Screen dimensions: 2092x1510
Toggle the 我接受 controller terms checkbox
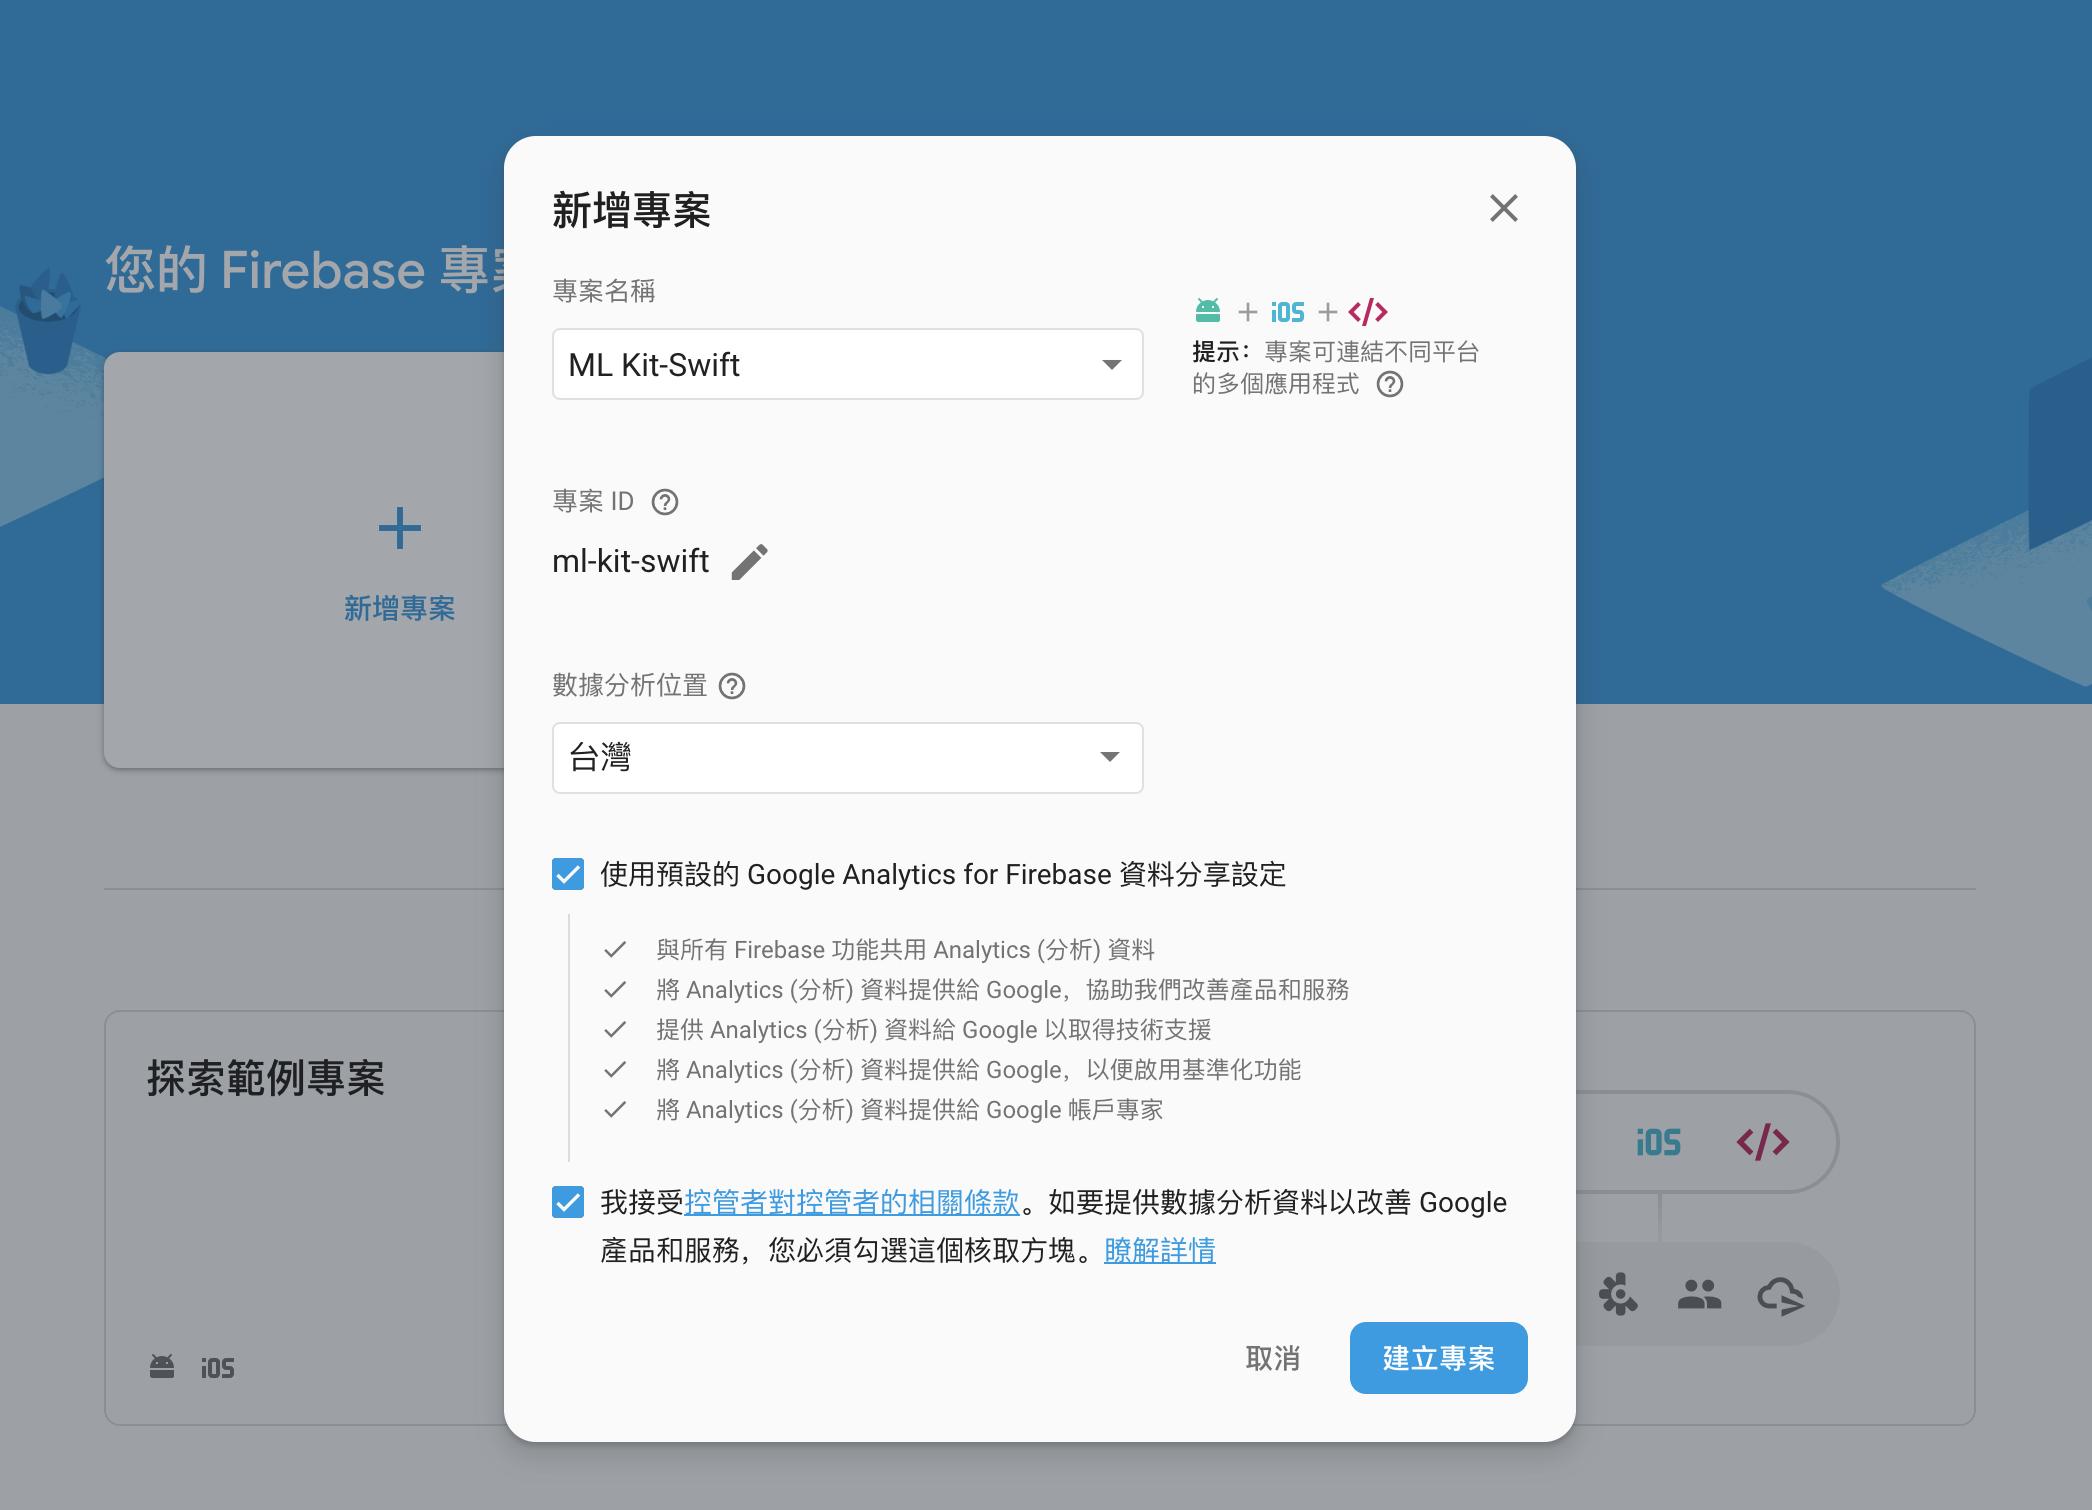568,1202
